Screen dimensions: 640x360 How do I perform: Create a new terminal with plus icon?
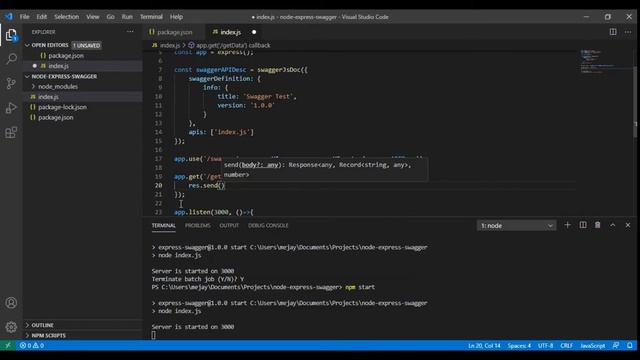click(567, 225)
